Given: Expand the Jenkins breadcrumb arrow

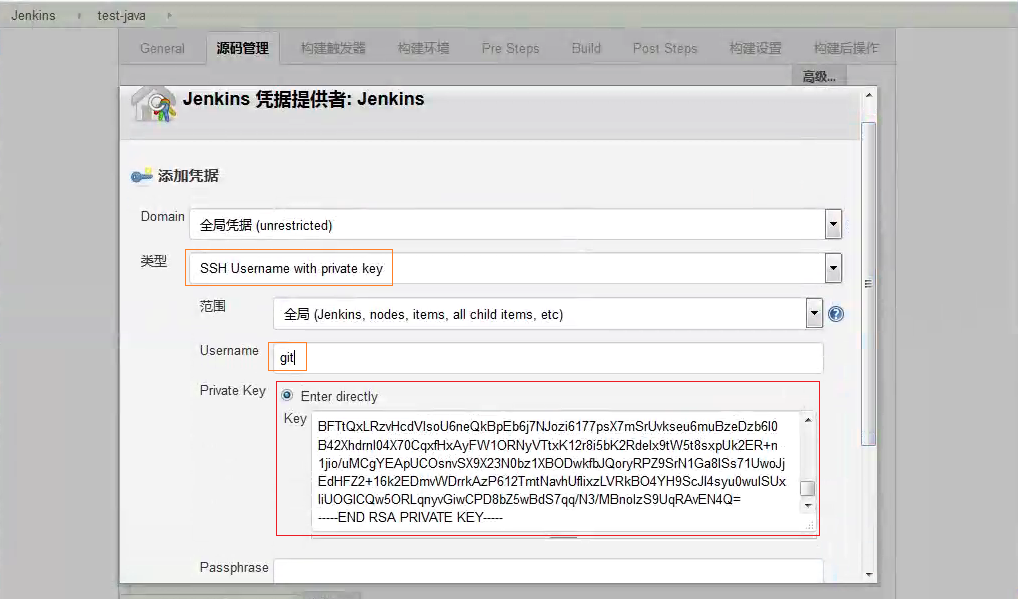Looking at the screenshot, I should click(x=79, y=16).
